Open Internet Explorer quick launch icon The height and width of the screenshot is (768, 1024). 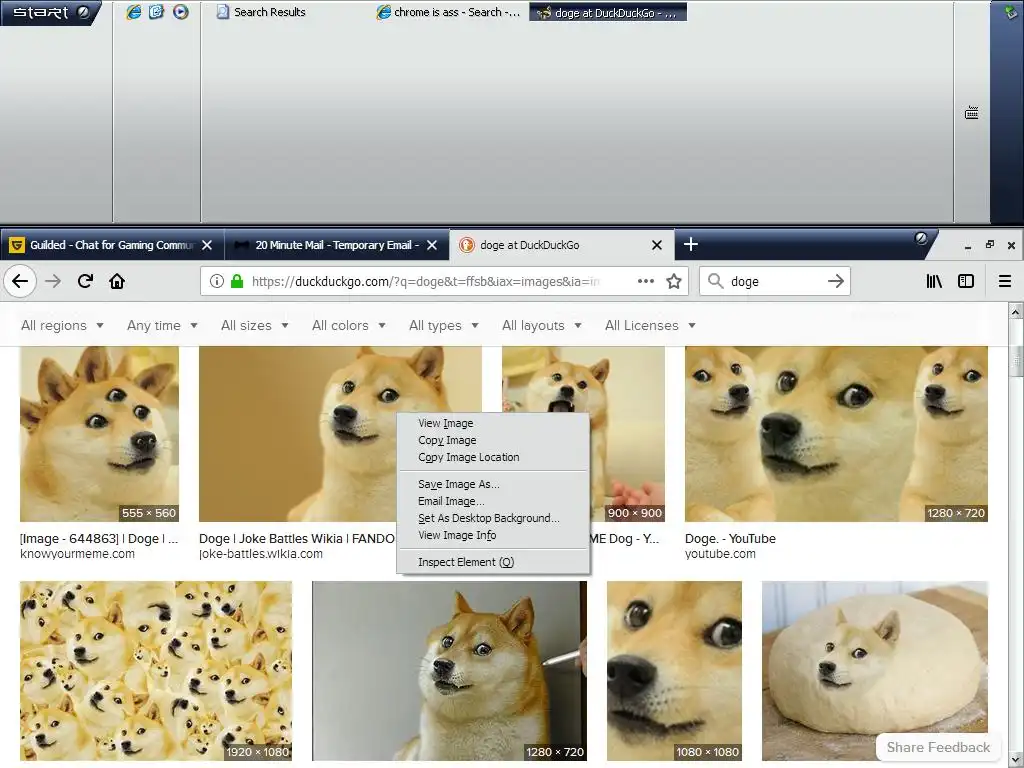click(133, 12)
